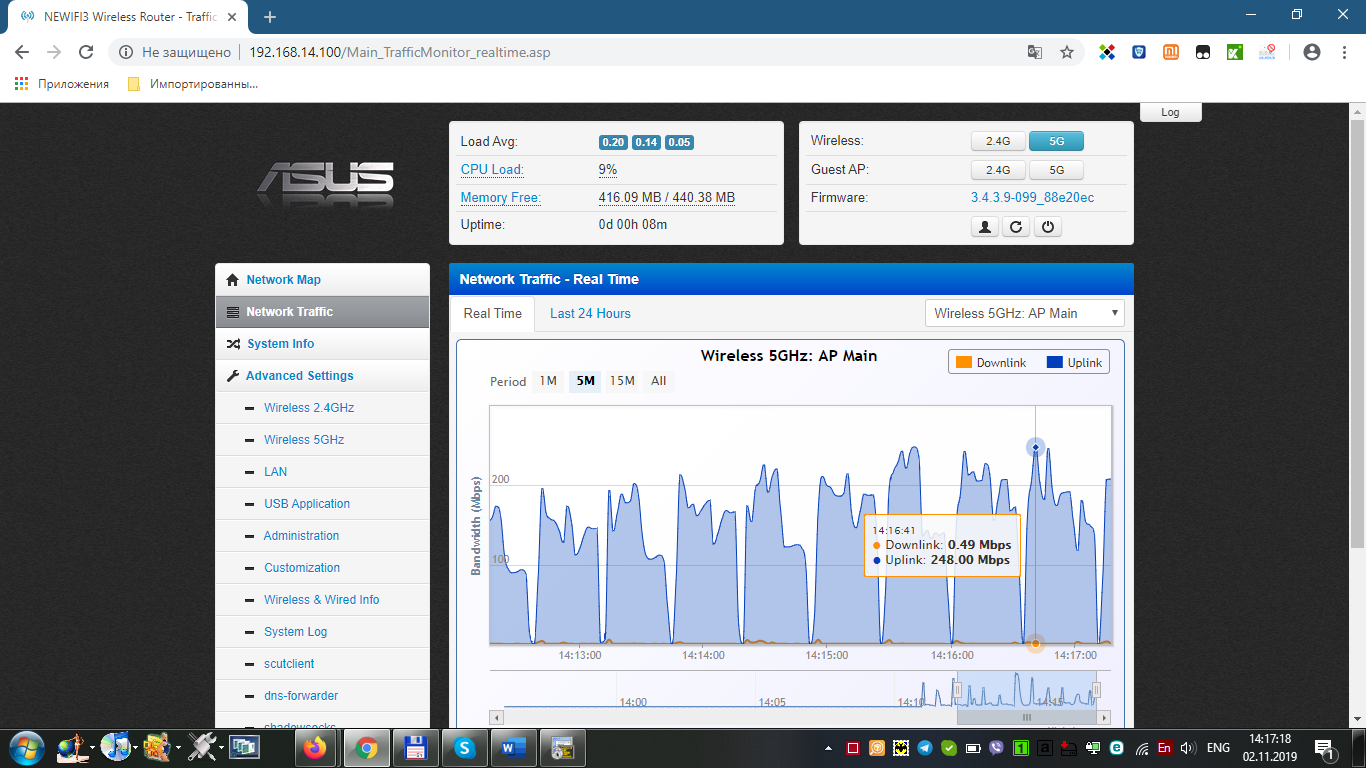Open the Wireless 5GHz: AP Main dropdown
The width and height of the screenshot is (1366, 768).
(1025, 313)
